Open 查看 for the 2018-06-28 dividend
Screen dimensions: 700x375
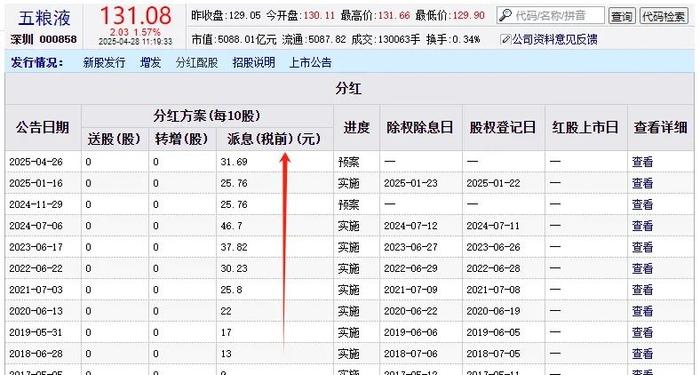click(x=642, y=354)
